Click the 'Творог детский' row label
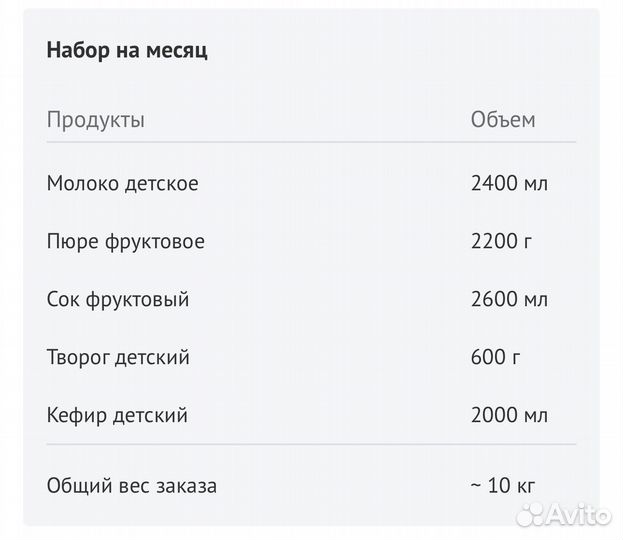 tap(118, 357)
